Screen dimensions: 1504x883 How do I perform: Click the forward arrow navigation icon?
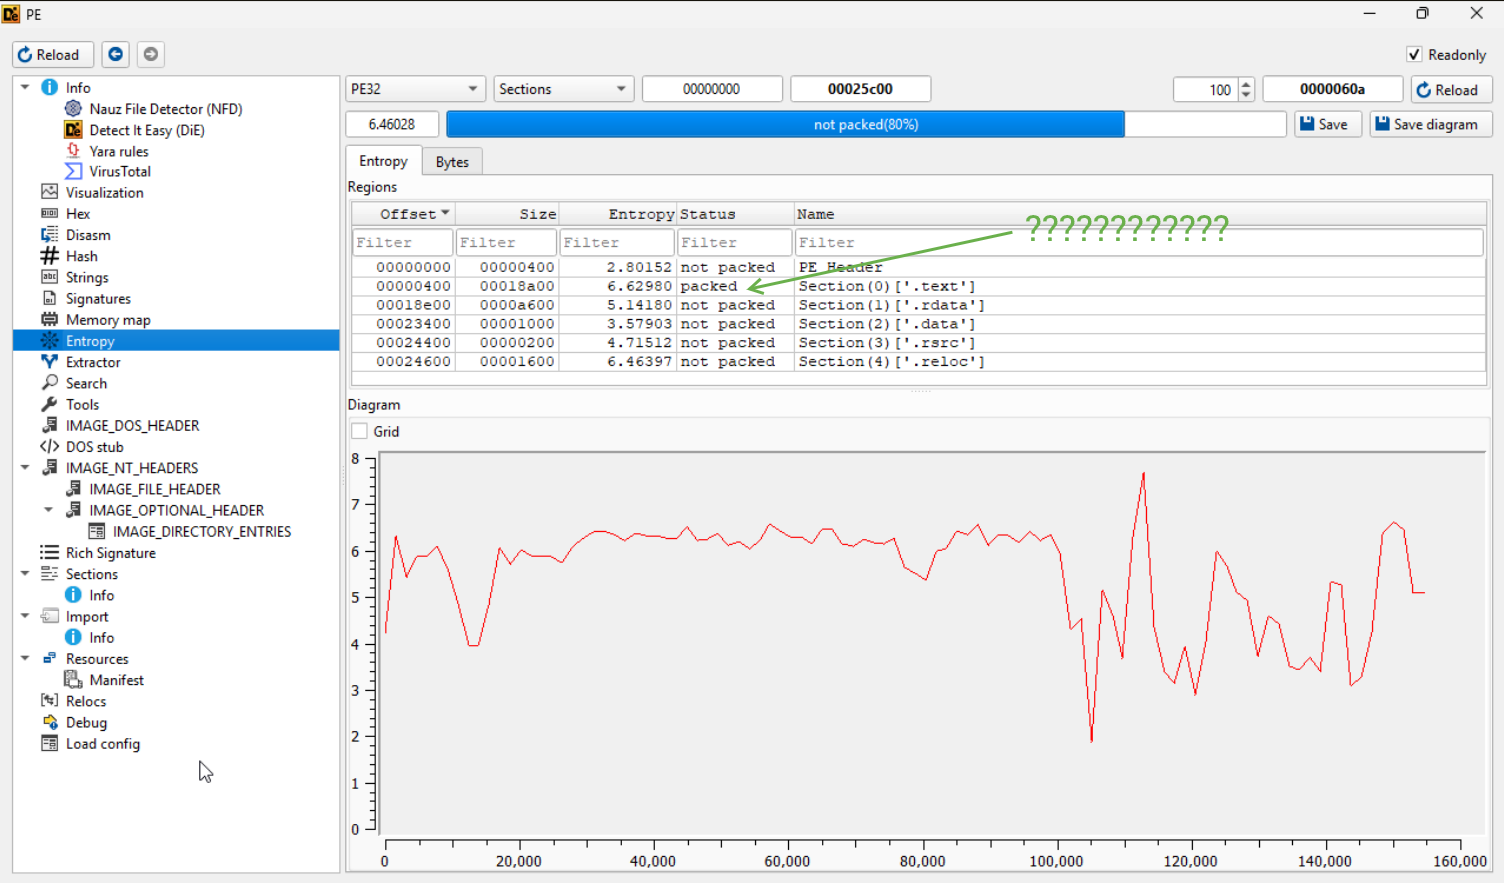coord(151,54)
